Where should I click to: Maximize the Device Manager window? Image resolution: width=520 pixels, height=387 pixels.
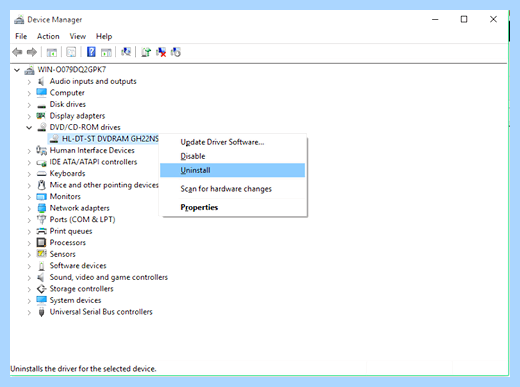tap(464, 19)
